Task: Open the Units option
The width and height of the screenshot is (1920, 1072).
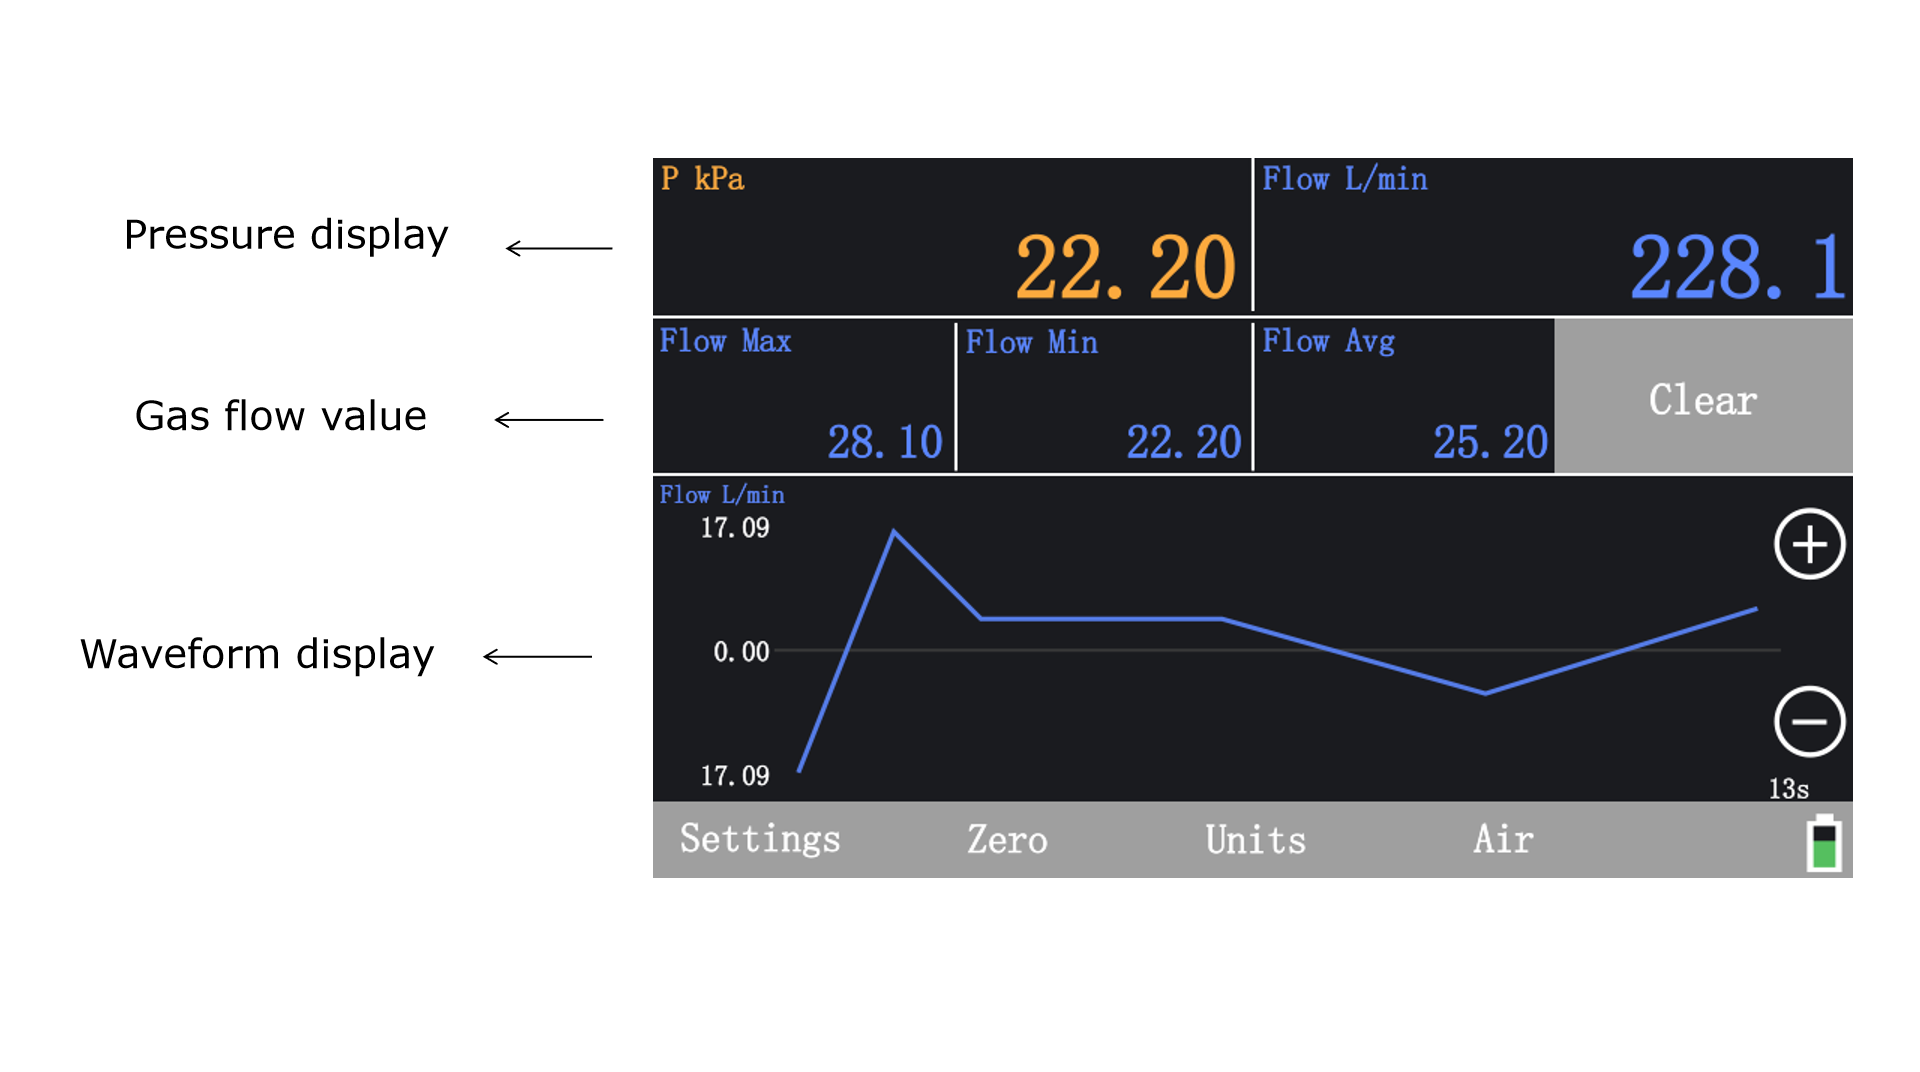Action: 1255,839
